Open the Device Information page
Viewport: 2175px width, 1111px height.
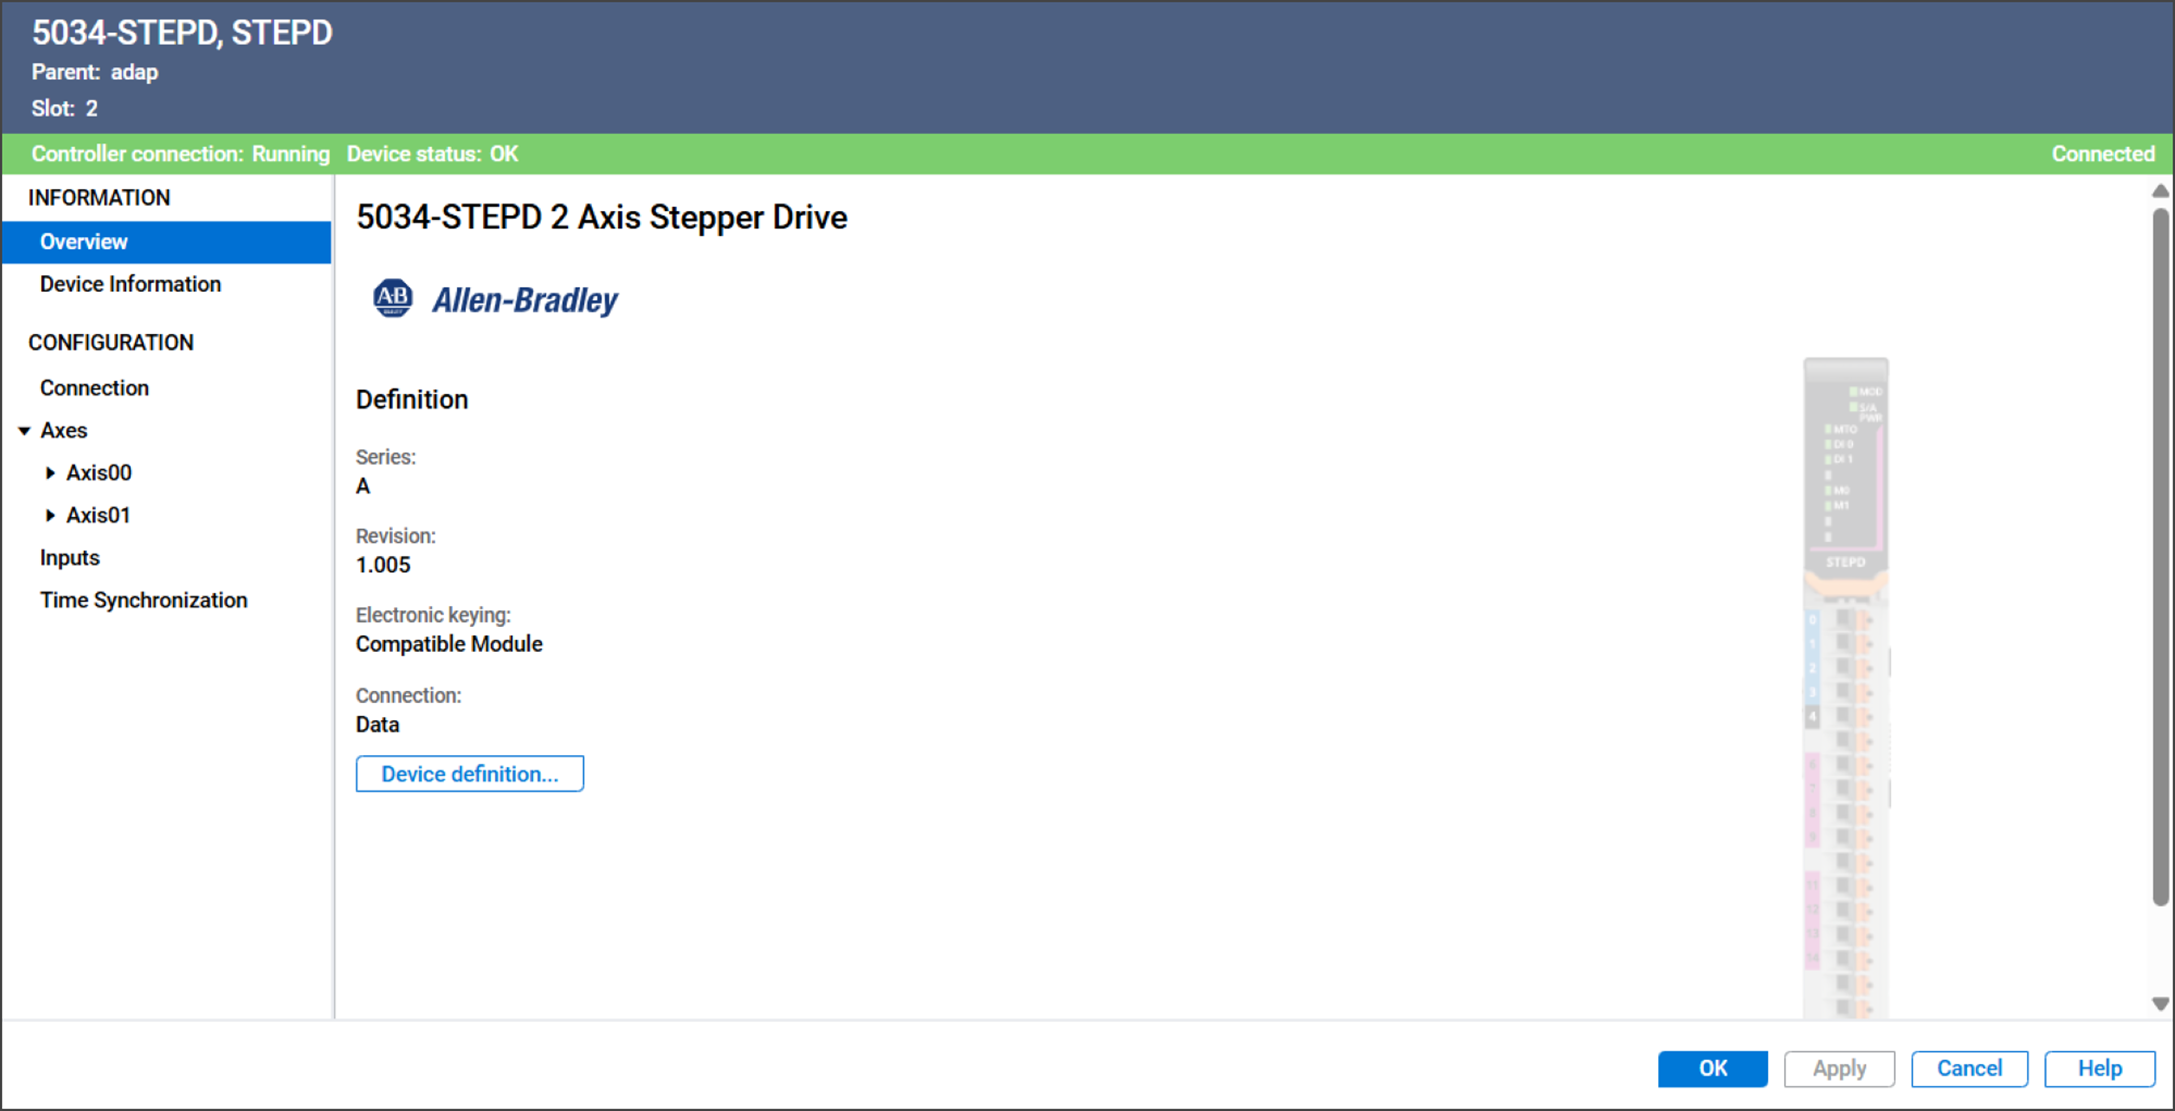[130, 284]
